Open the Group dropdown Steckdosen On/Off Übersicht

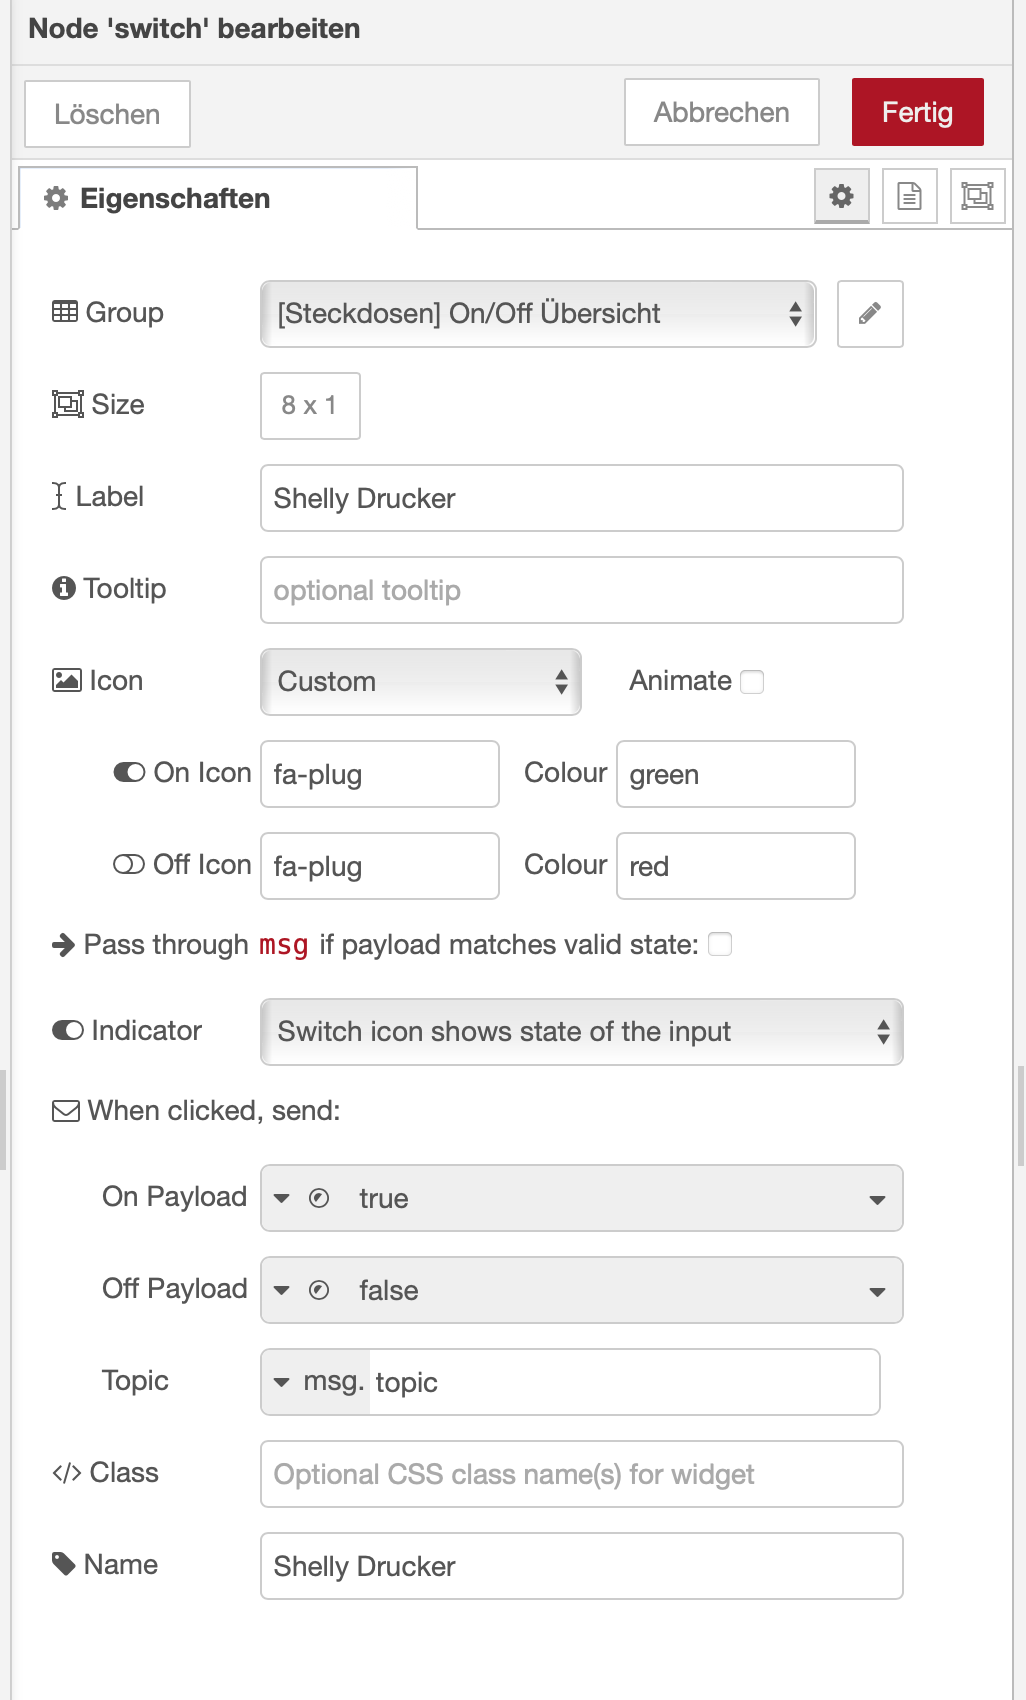538,314
